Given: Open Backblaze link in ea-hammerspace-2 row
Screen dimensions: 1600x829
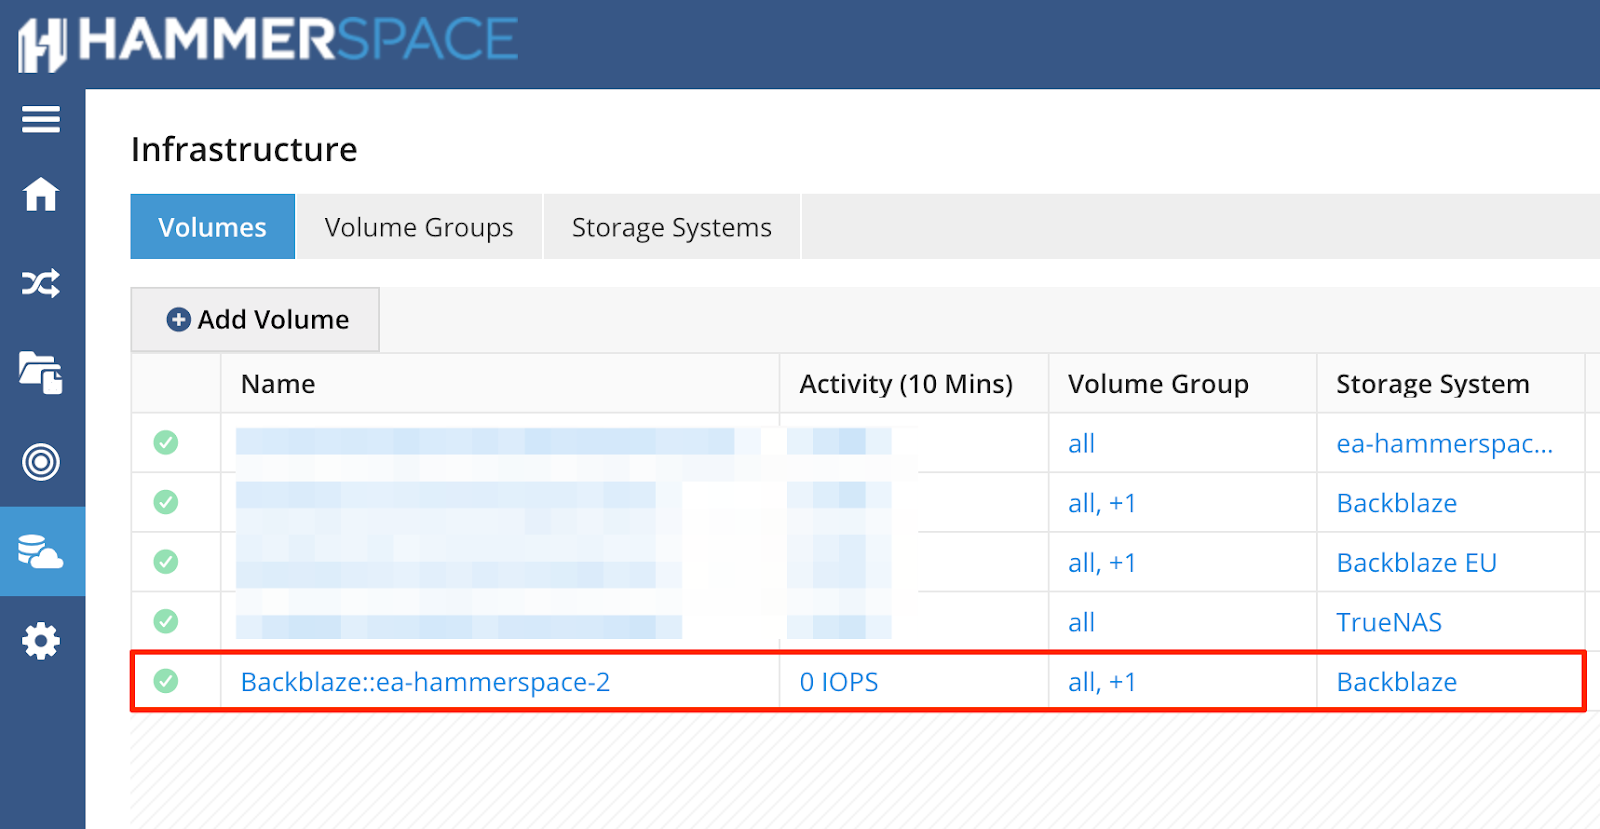Looking at the screenshot, I should [1397, 682].
